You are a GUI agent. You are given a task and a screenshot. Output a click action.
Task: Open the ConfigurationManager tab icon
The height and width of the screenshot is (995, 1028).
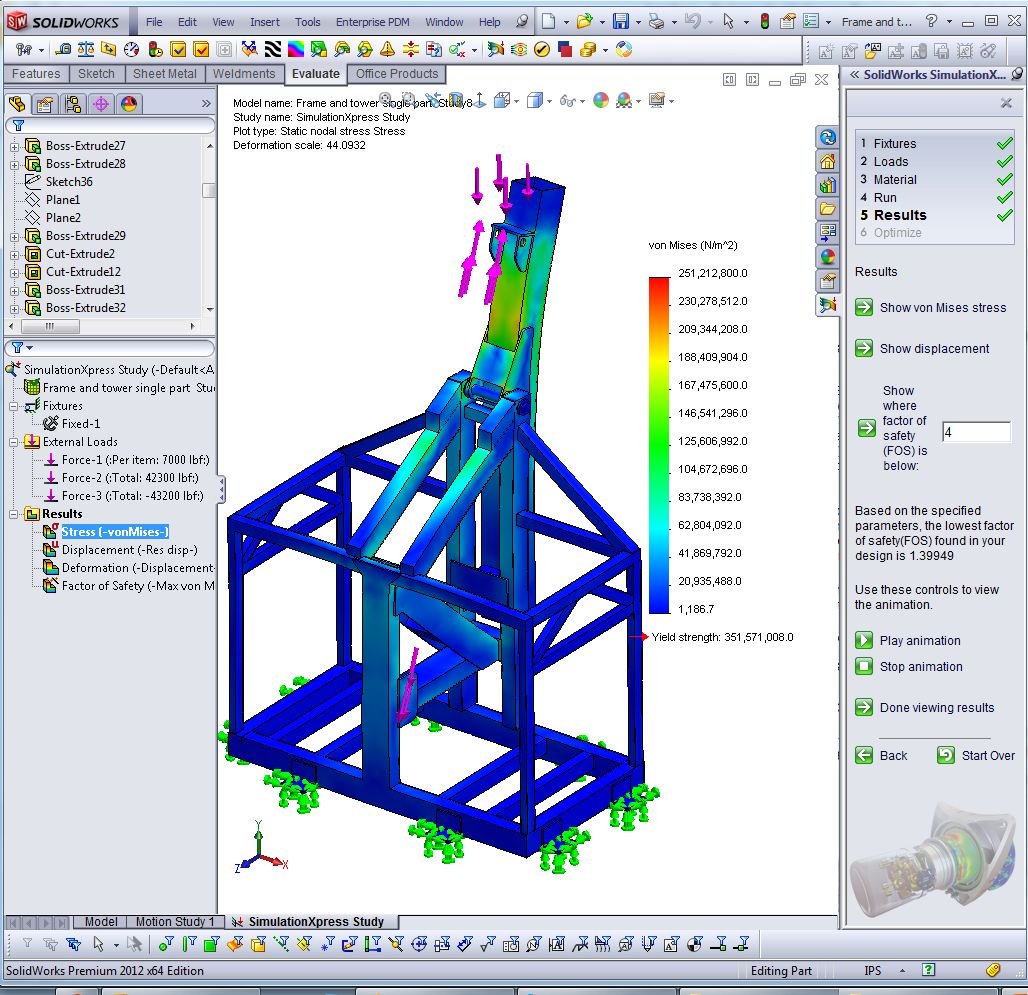(x=73, y=104)
